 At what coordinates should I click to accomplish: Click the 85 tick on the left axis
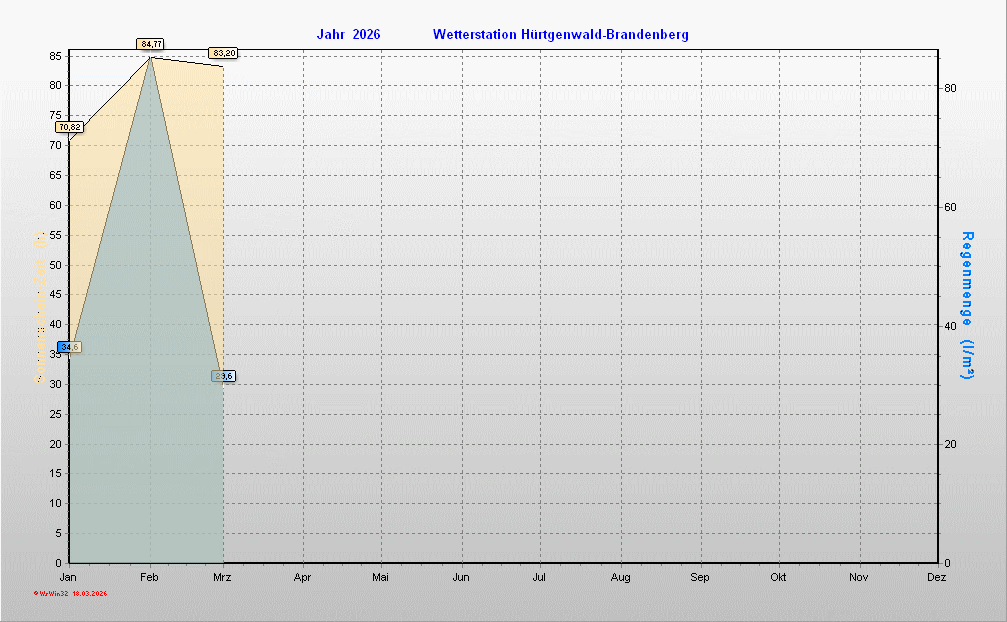click(56, 56)
